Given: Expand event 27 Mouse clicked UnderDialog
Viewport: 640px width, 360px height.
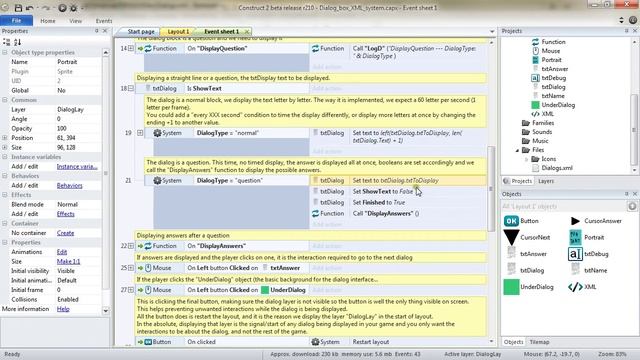Looking at the screenshot, I should click(x=131, y=290).
